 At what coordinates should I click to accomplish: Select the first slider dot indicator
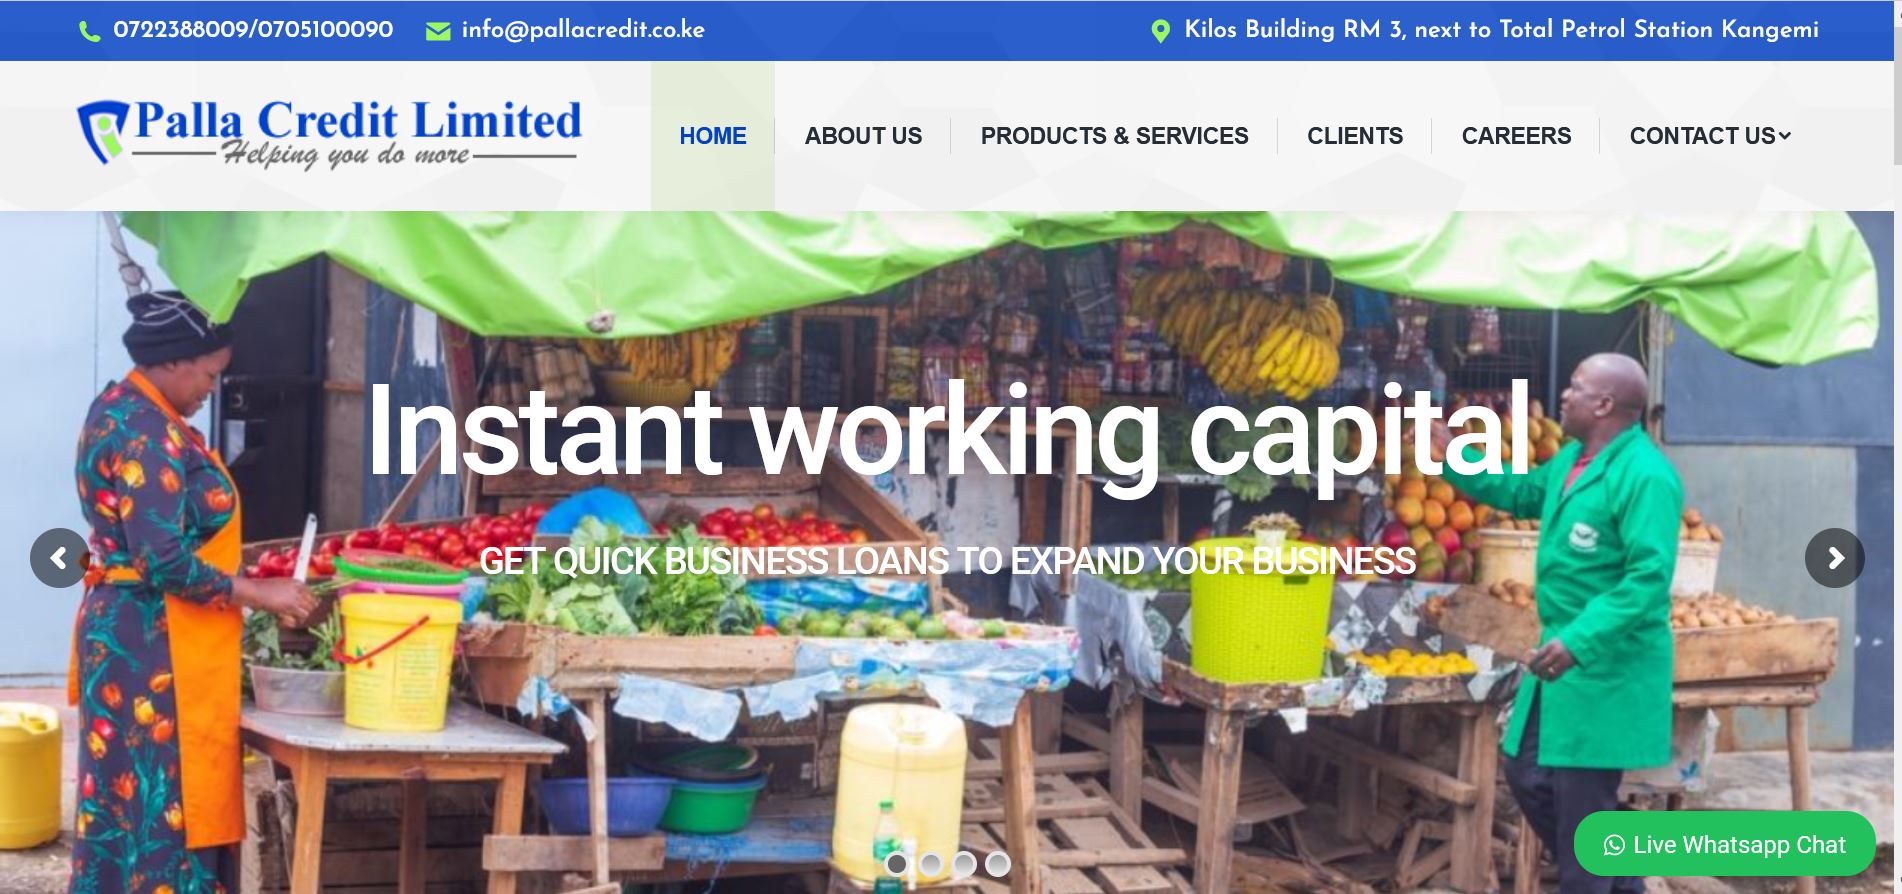point(897,863)
